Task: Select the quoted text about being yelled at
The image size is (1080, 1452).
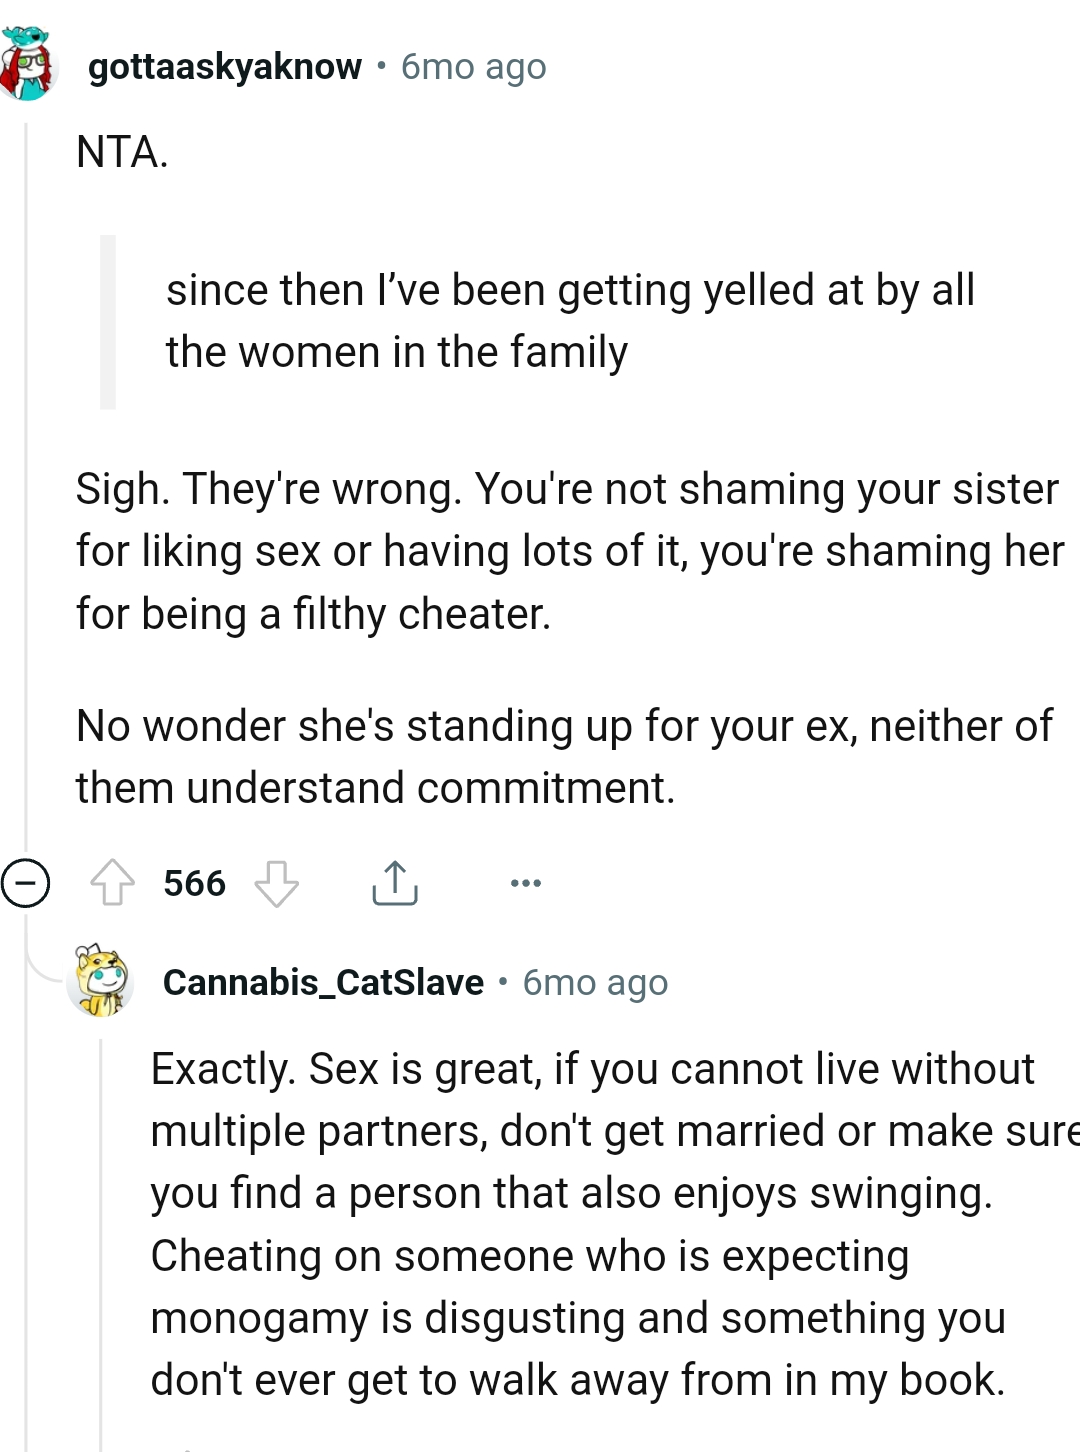Action: coord(570,320)
